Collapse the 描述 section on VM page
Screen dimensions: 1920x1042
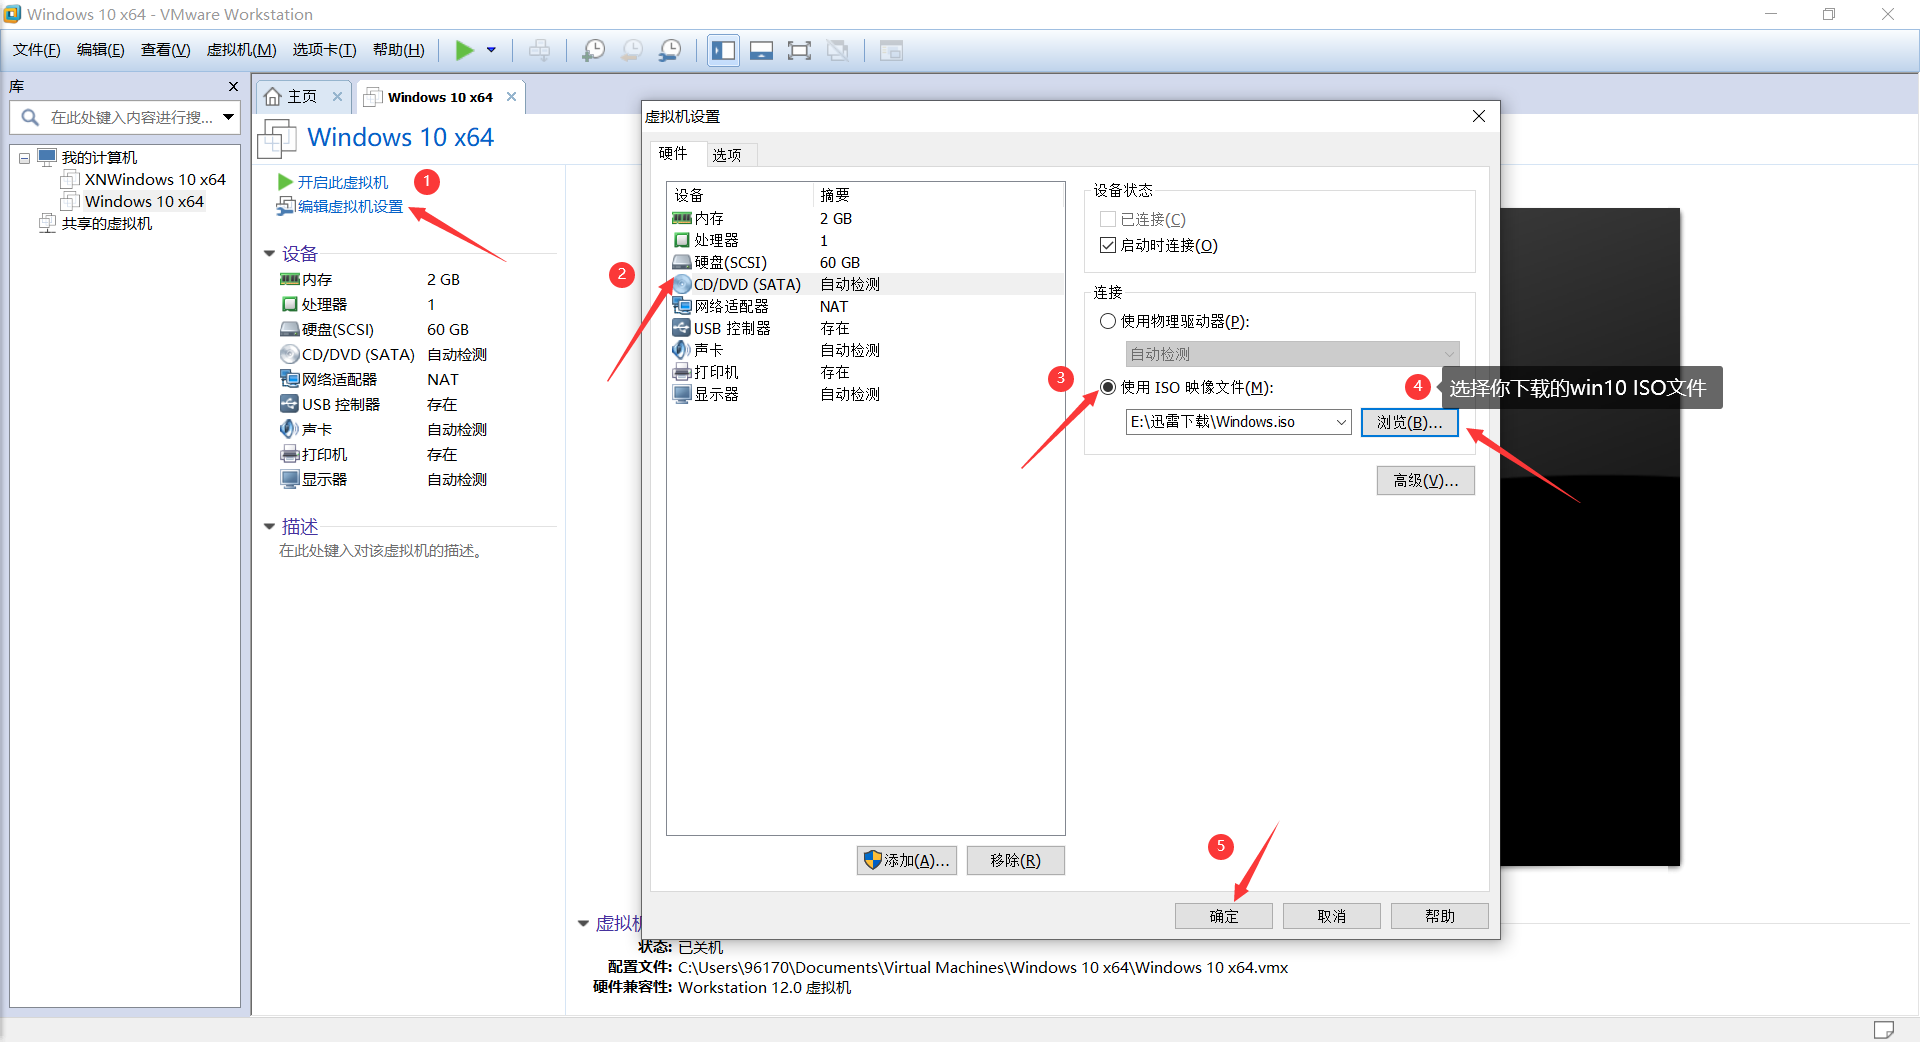coord(269,526)
